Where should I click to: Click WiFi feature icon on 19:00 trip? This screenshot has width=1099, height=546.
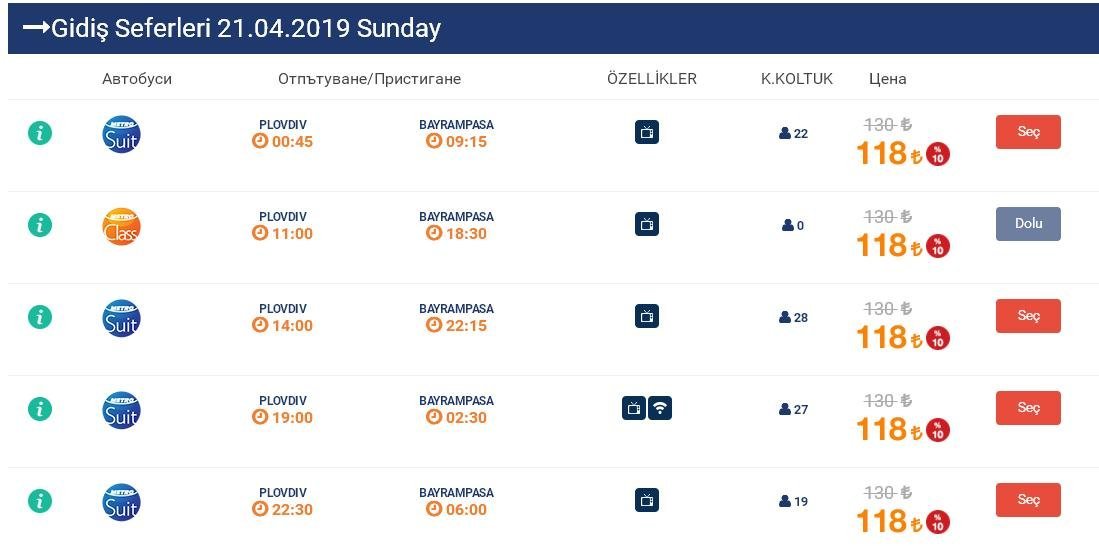[660, 408]
